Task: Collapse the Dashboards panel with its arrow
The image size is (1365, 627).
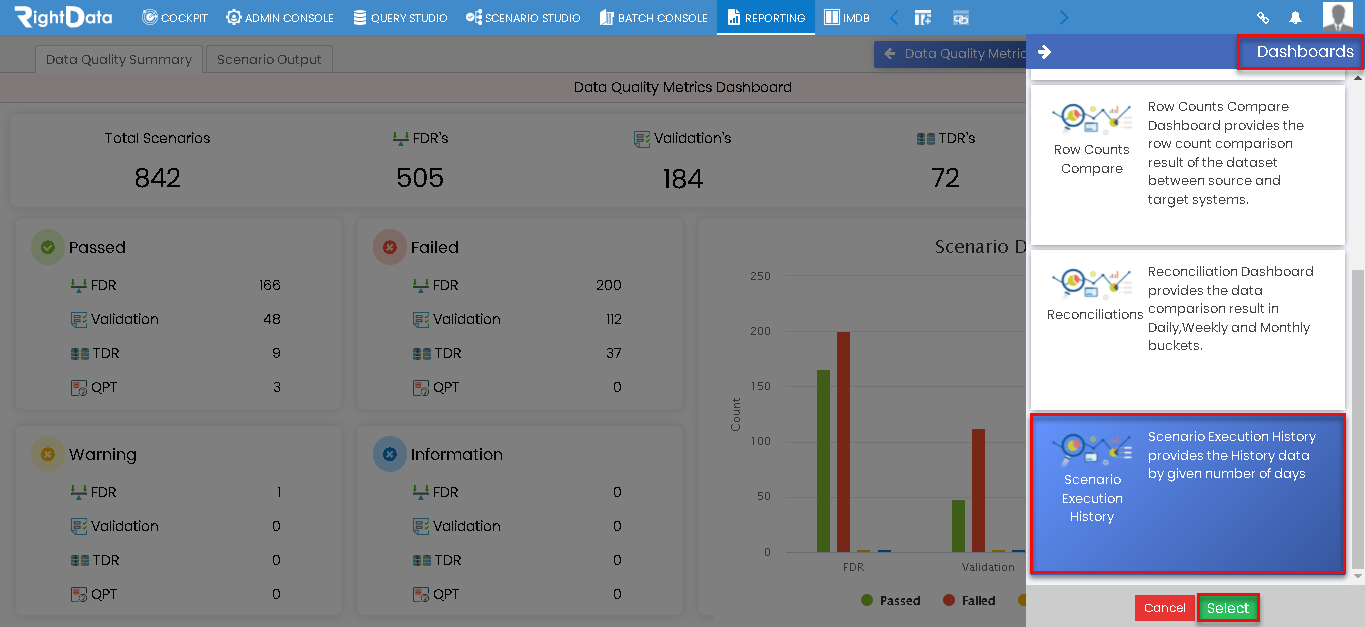Action: click(x=1044, y=53)
